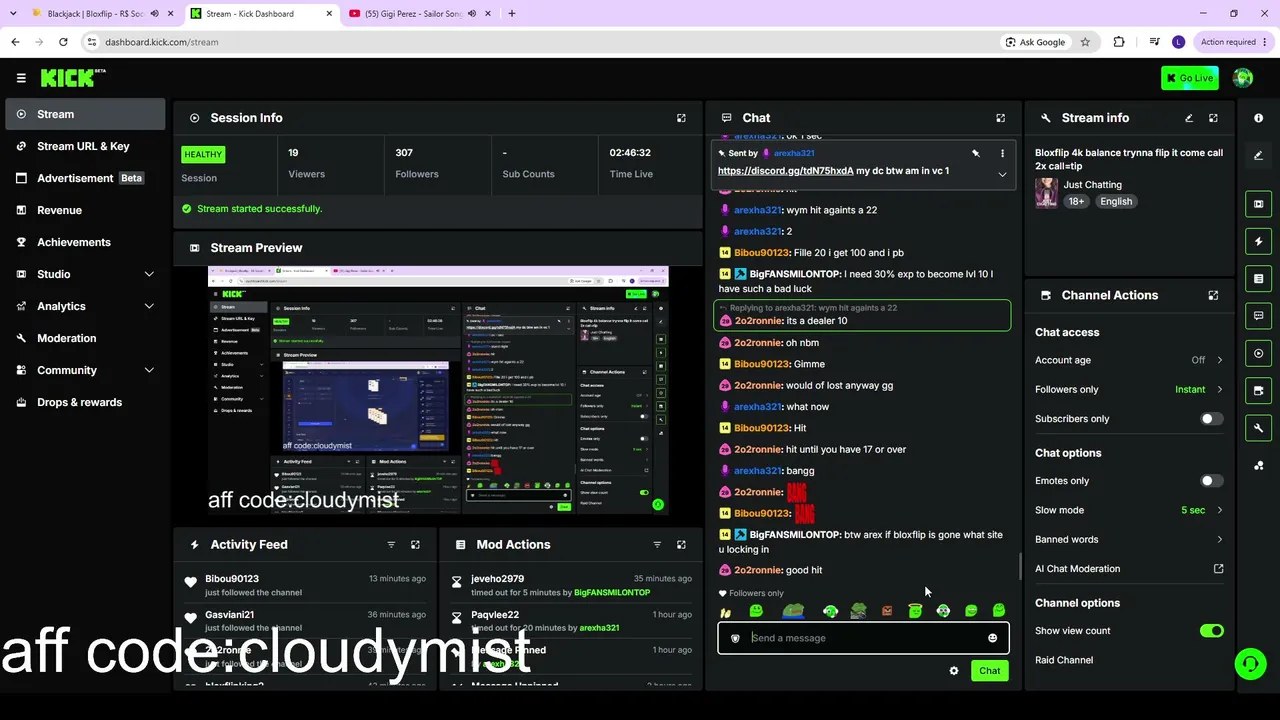The image size is (1280, 720).
Task: Toggle the stream preview widget in right rail
Action: coord(1259,204)
